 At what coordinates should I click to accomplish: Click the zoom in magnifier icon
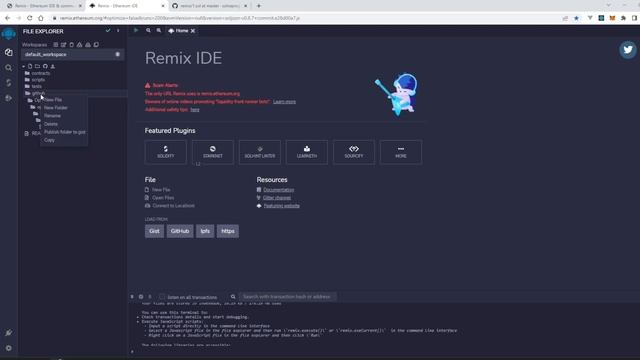point(159,31)
